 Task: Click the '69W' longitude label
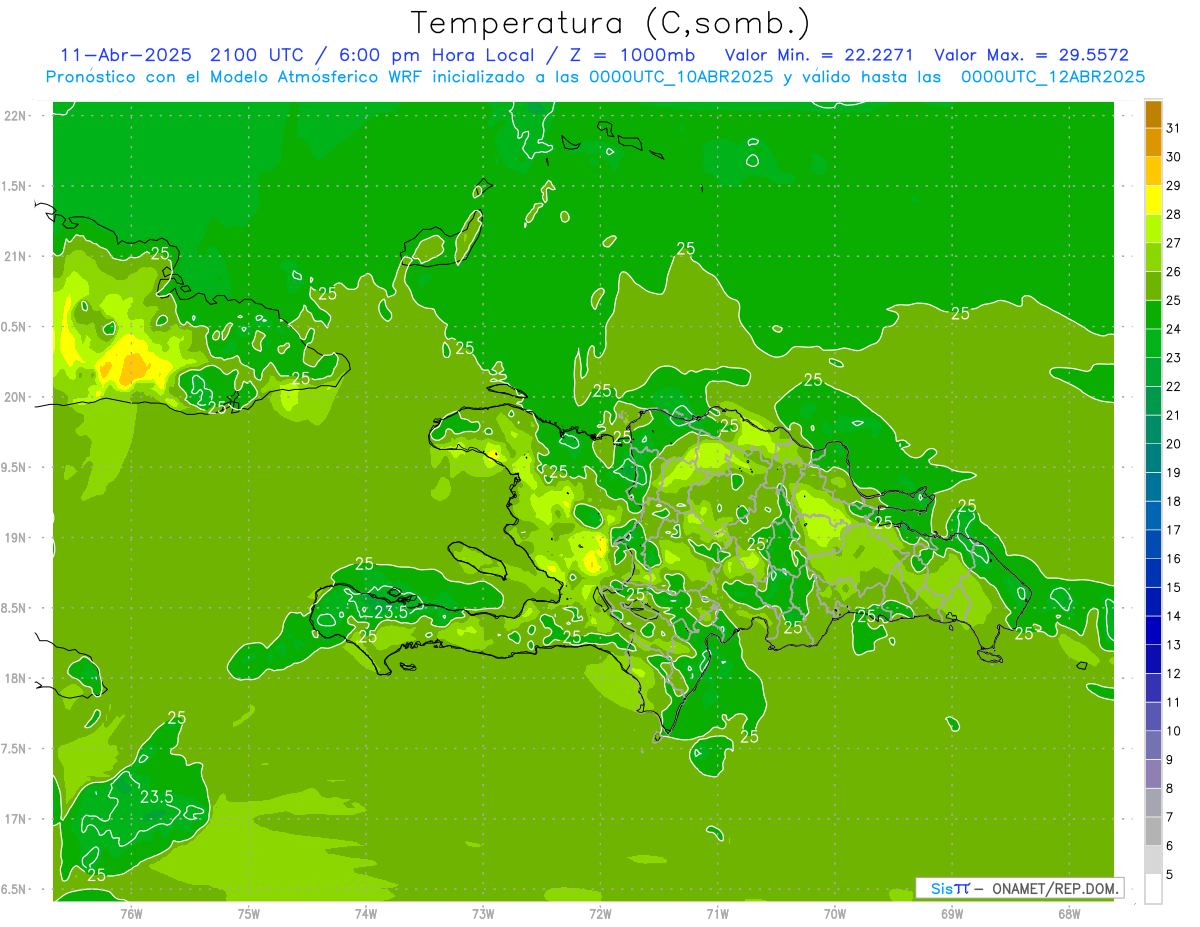[x=952, y=913]
